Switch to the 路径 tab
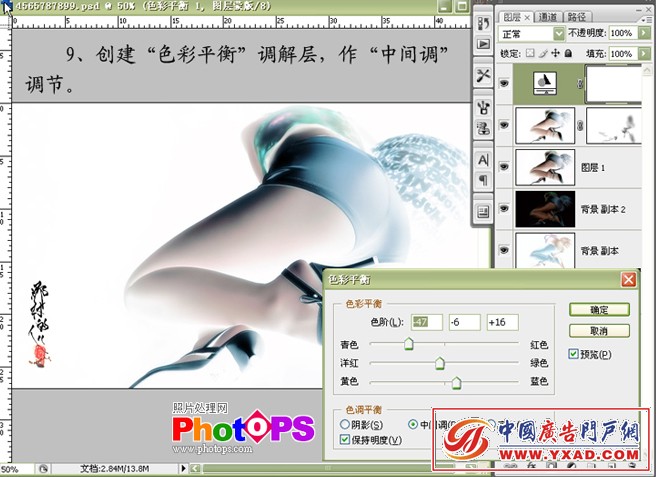 [577, 17]
